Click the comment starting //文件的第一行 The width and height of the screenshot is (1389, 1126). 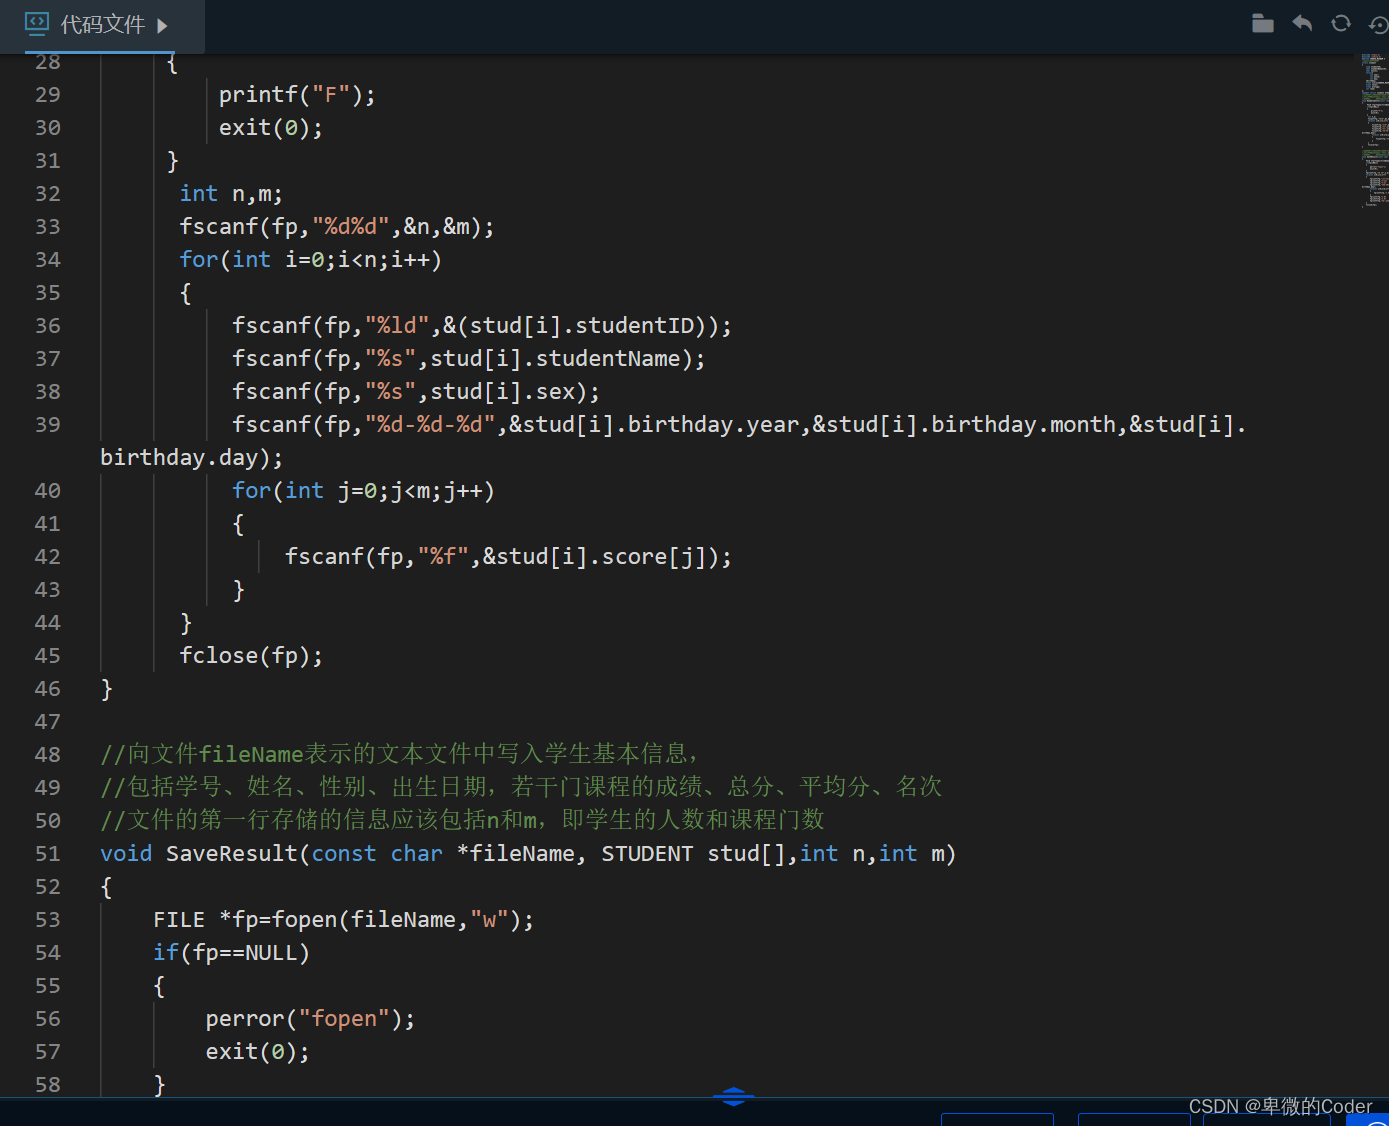click(462, 820)
